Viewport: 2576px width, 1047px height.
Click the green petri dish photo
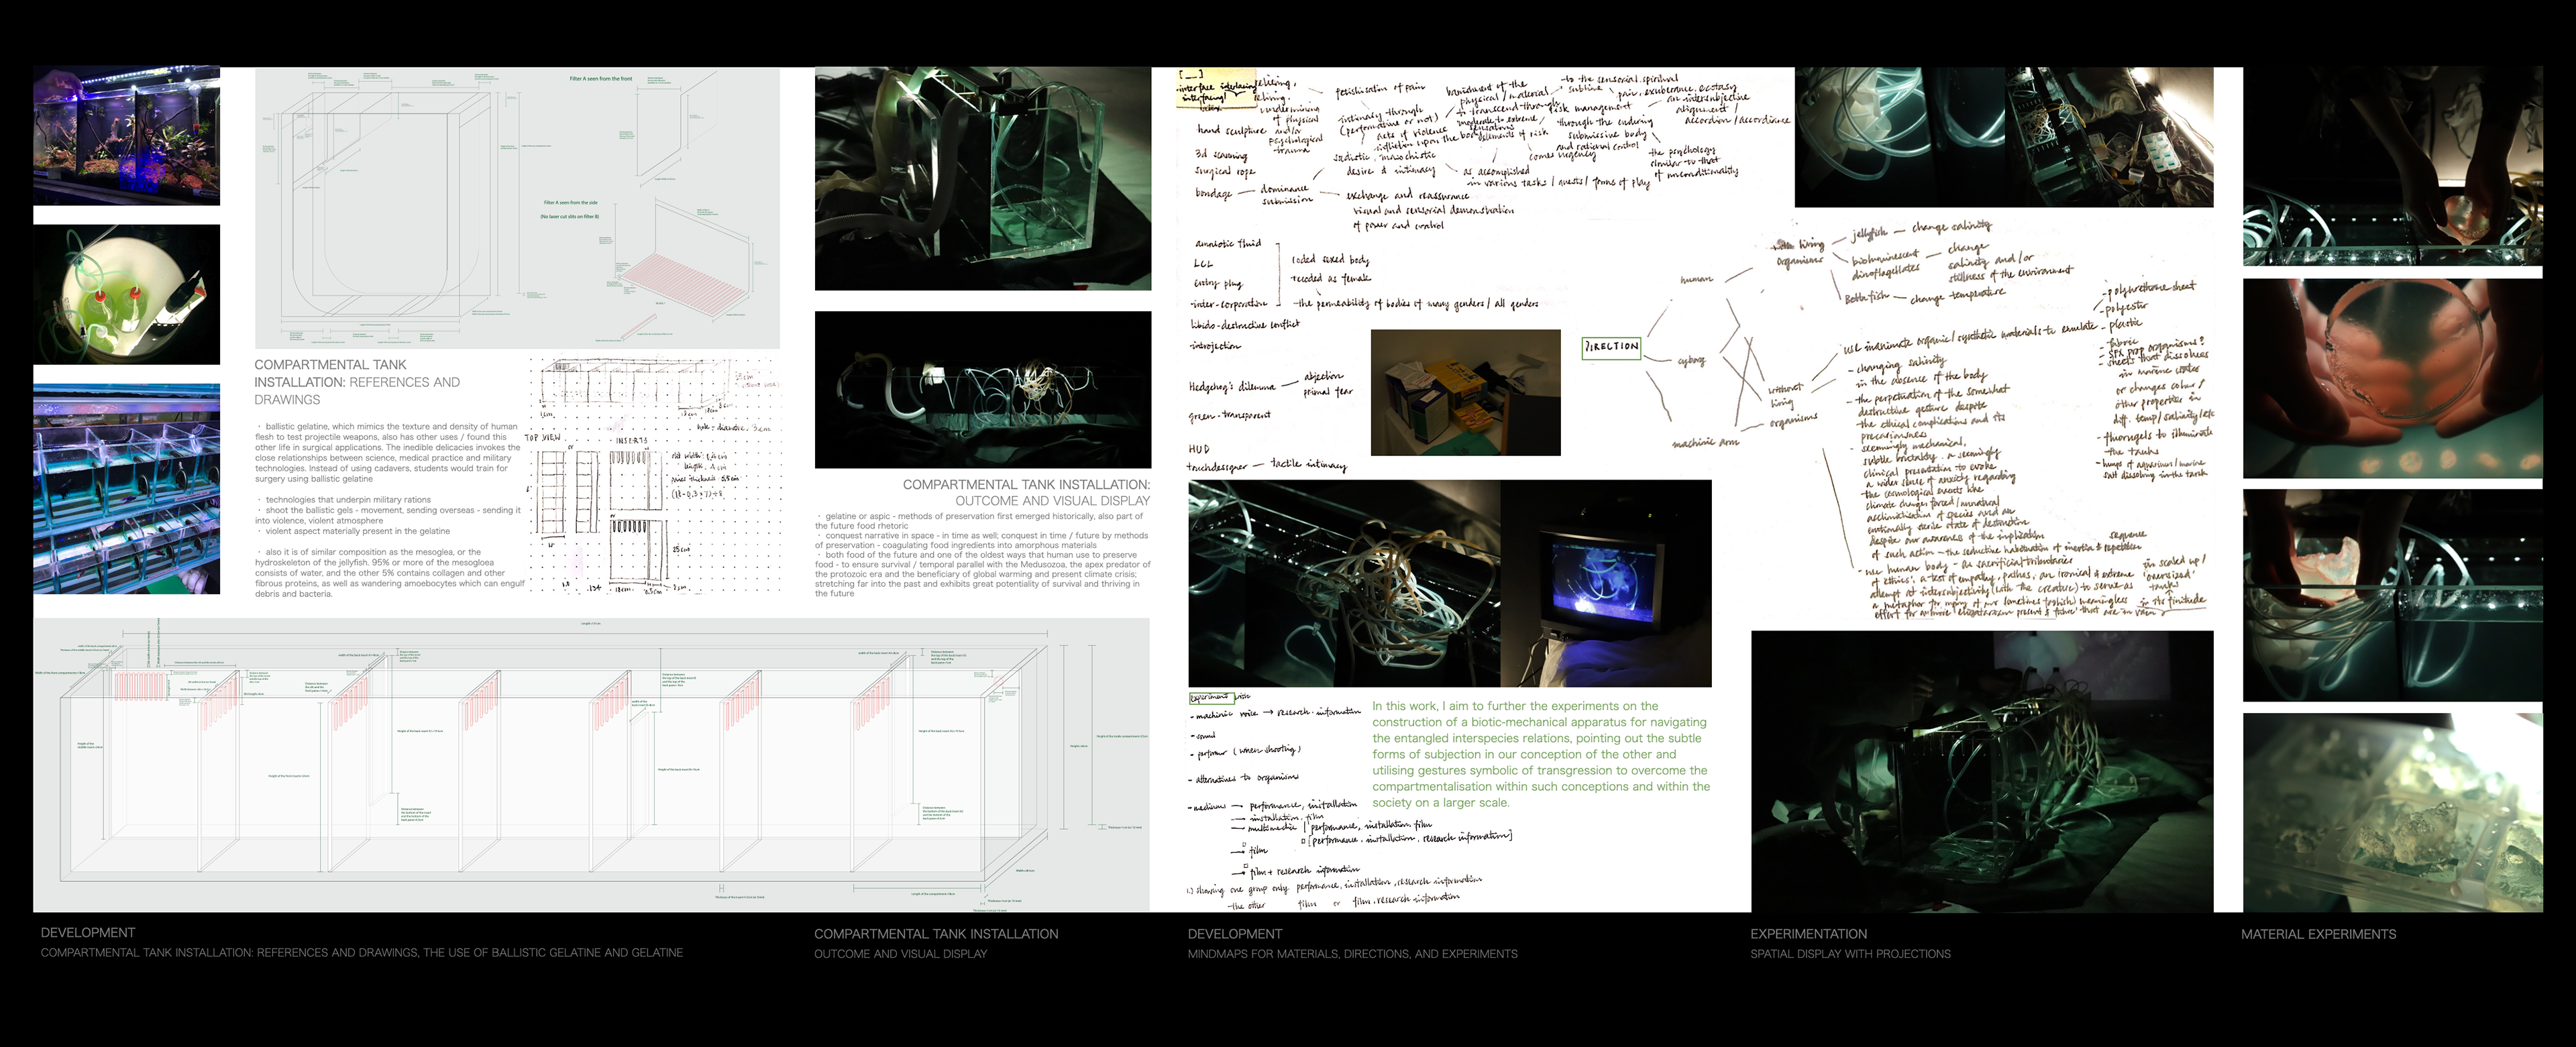pyautogui.click(x=126, y=294)
